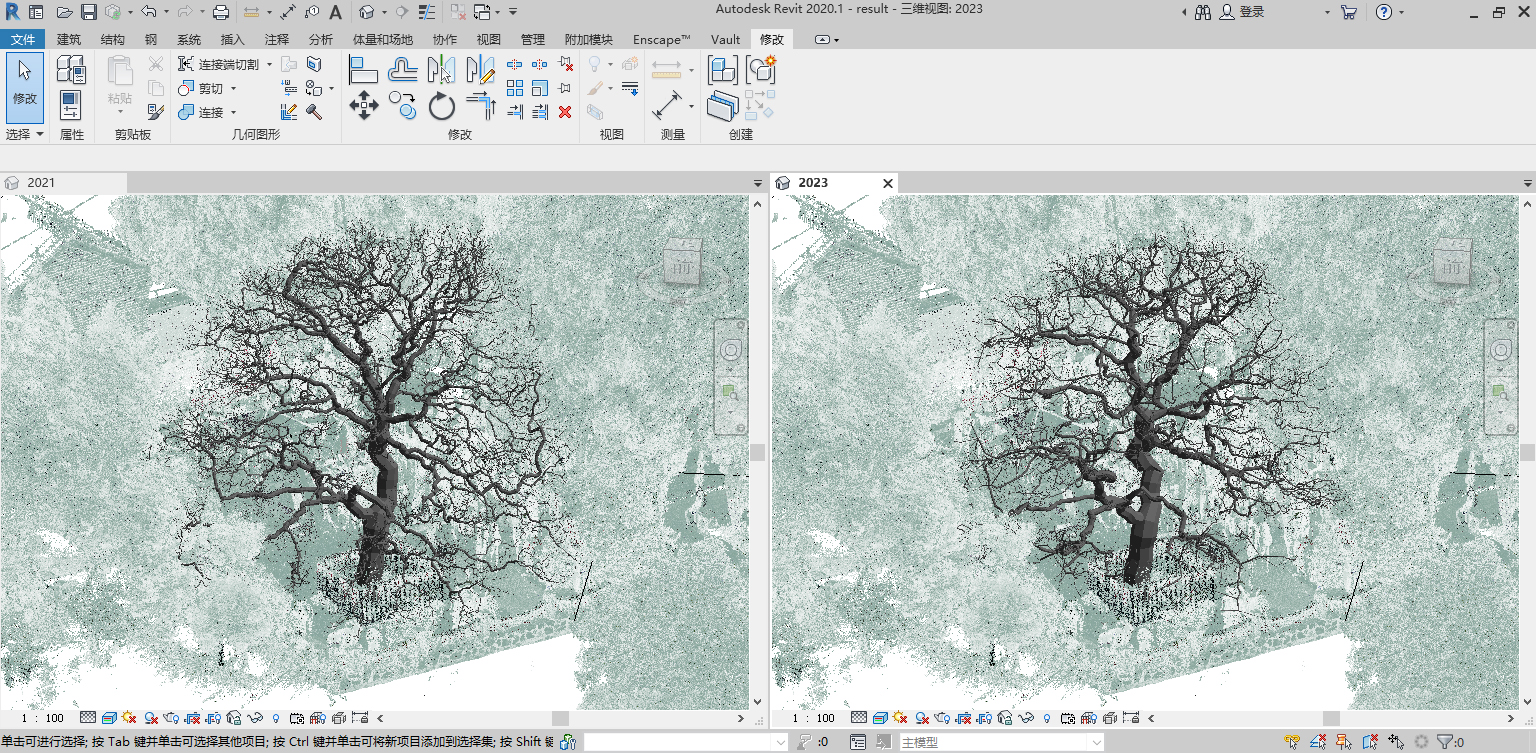1536x753 pixels.
Task: Toggle Drag Elements on Selection in status bar
Action: coord(1397,742)
